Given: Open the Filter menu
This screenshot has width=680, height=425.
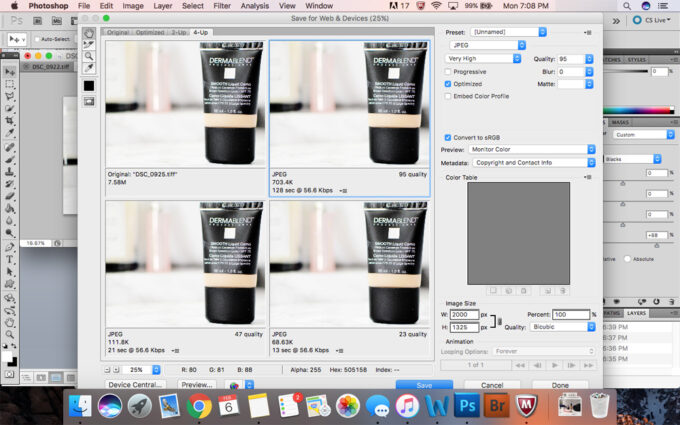Looking at the screenshot, I should pos(222,6).
